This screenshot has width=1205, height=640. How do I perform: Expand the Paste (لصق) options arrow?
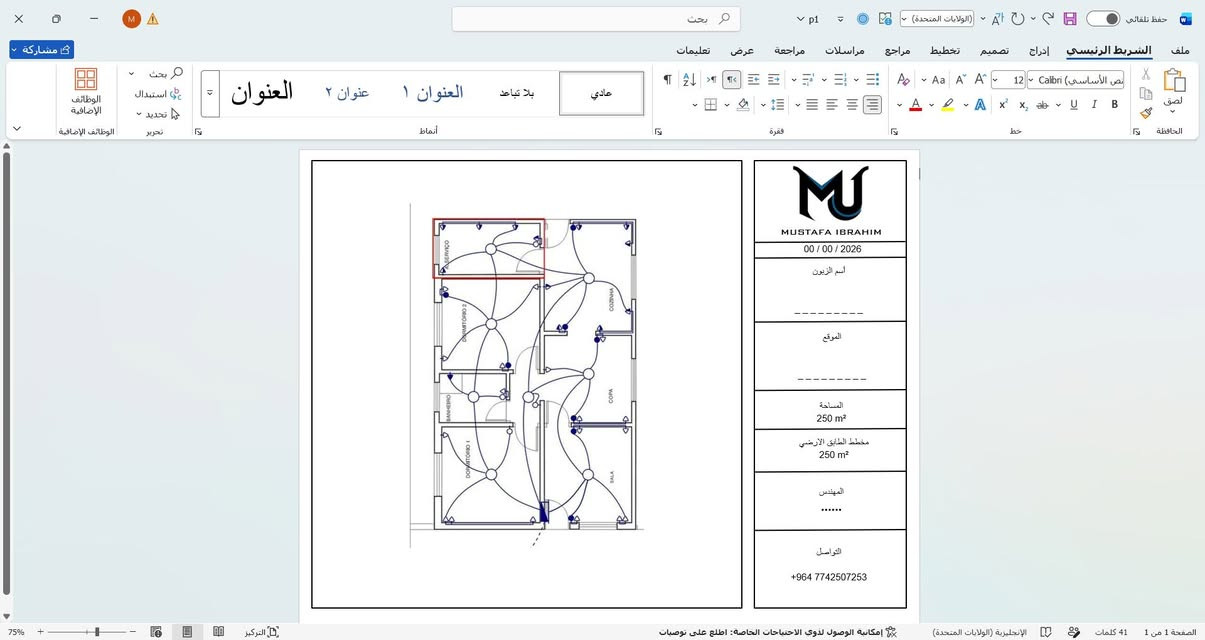1174,112
